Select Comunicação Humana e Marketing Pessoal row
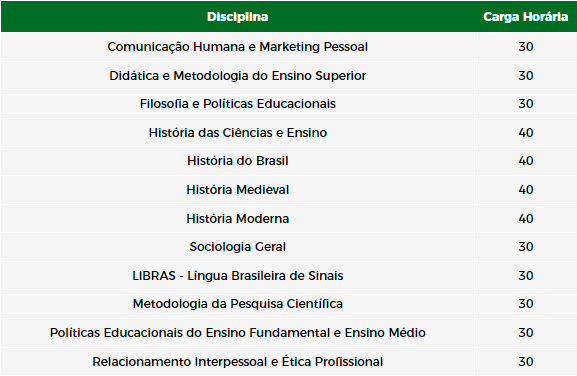 (x=288, y=47)
